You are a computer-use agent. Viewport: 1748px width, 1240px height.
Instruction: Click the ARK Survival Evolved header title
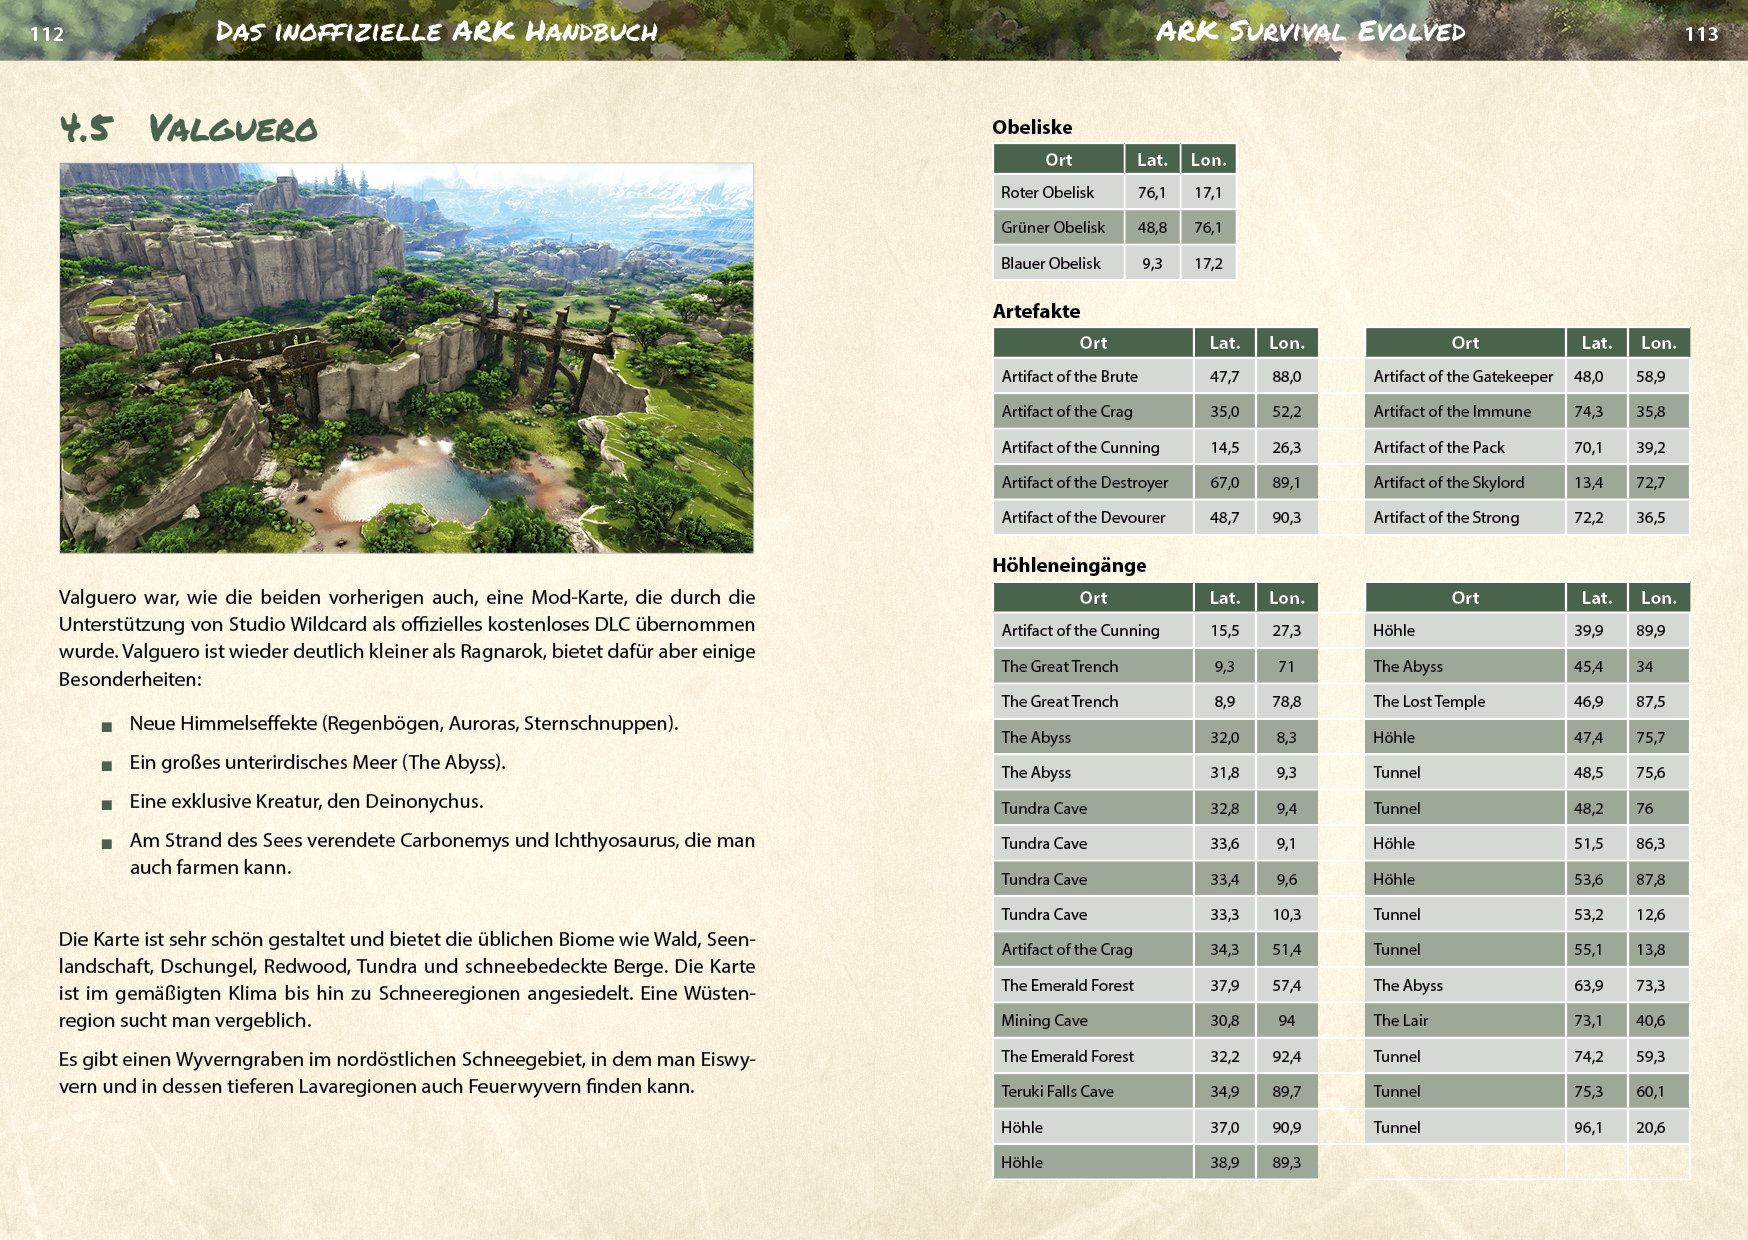coord(1311,31)
